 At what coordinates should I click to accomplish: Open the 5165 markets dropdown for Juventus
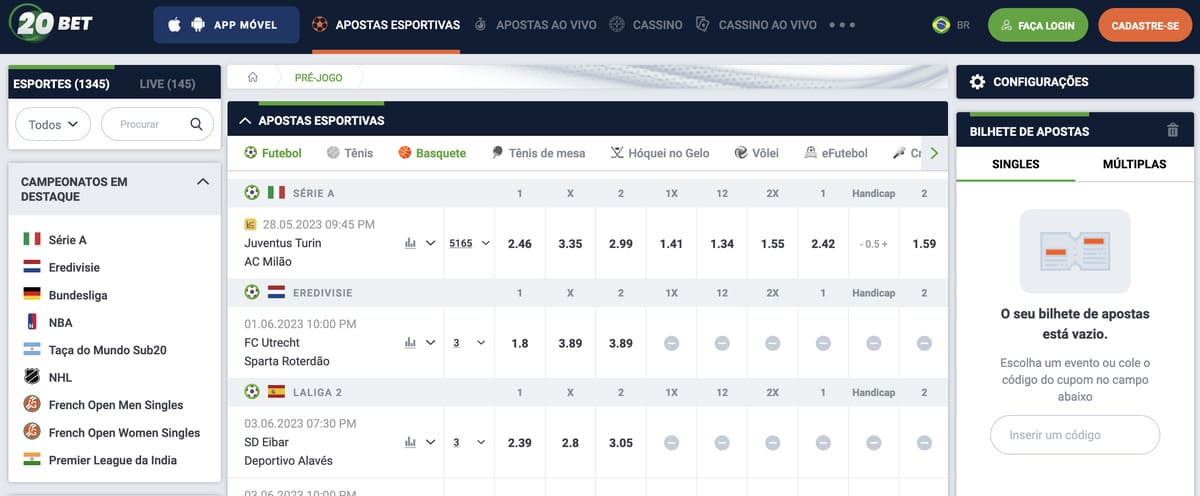coord(470,243)
